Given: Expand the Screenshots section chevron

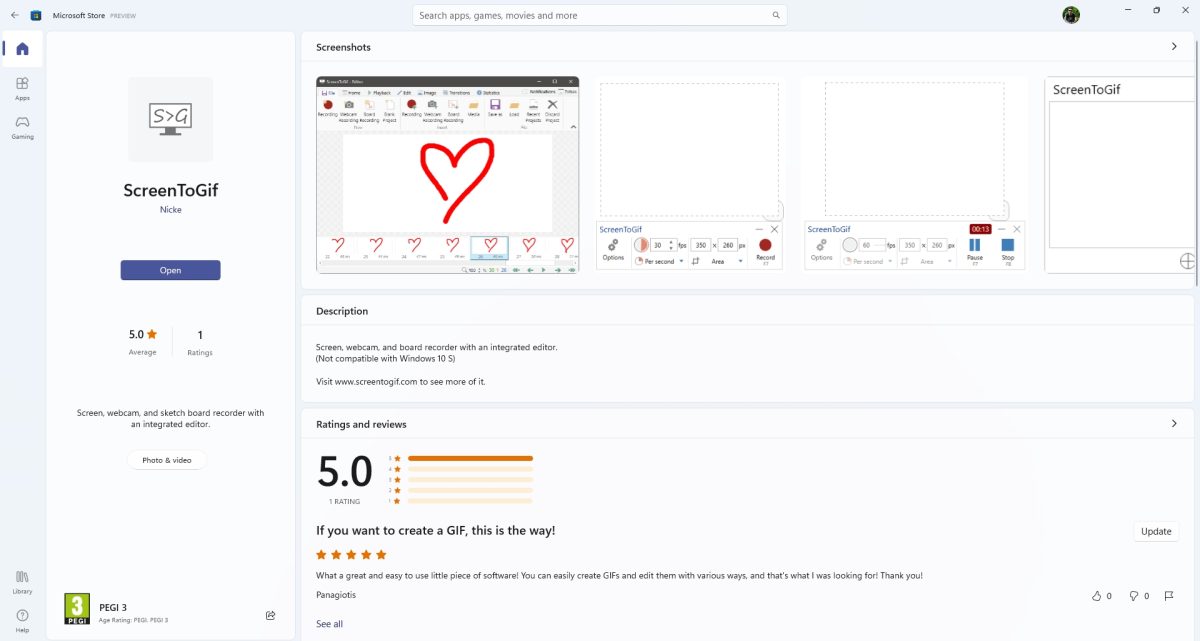Looking at the screenshot, I should tap(1174, 47).
